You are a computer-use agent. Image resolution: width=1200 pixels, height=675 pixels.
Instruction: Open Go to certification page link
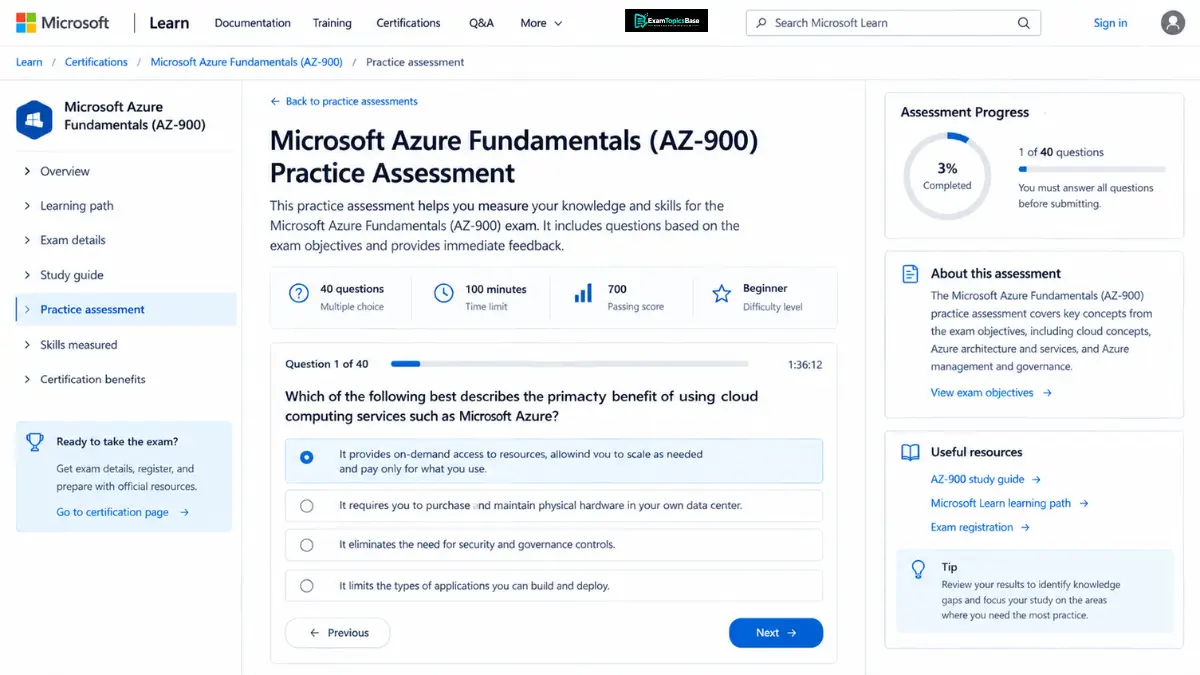pyautogui.click(x=123, y=512)
